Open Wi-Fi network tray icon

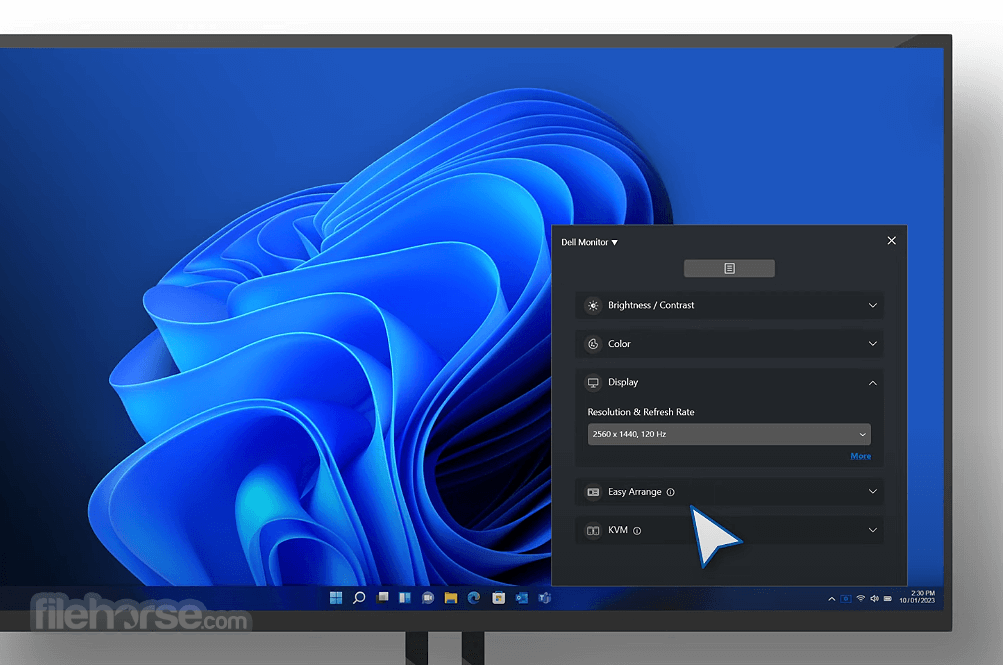860,598
